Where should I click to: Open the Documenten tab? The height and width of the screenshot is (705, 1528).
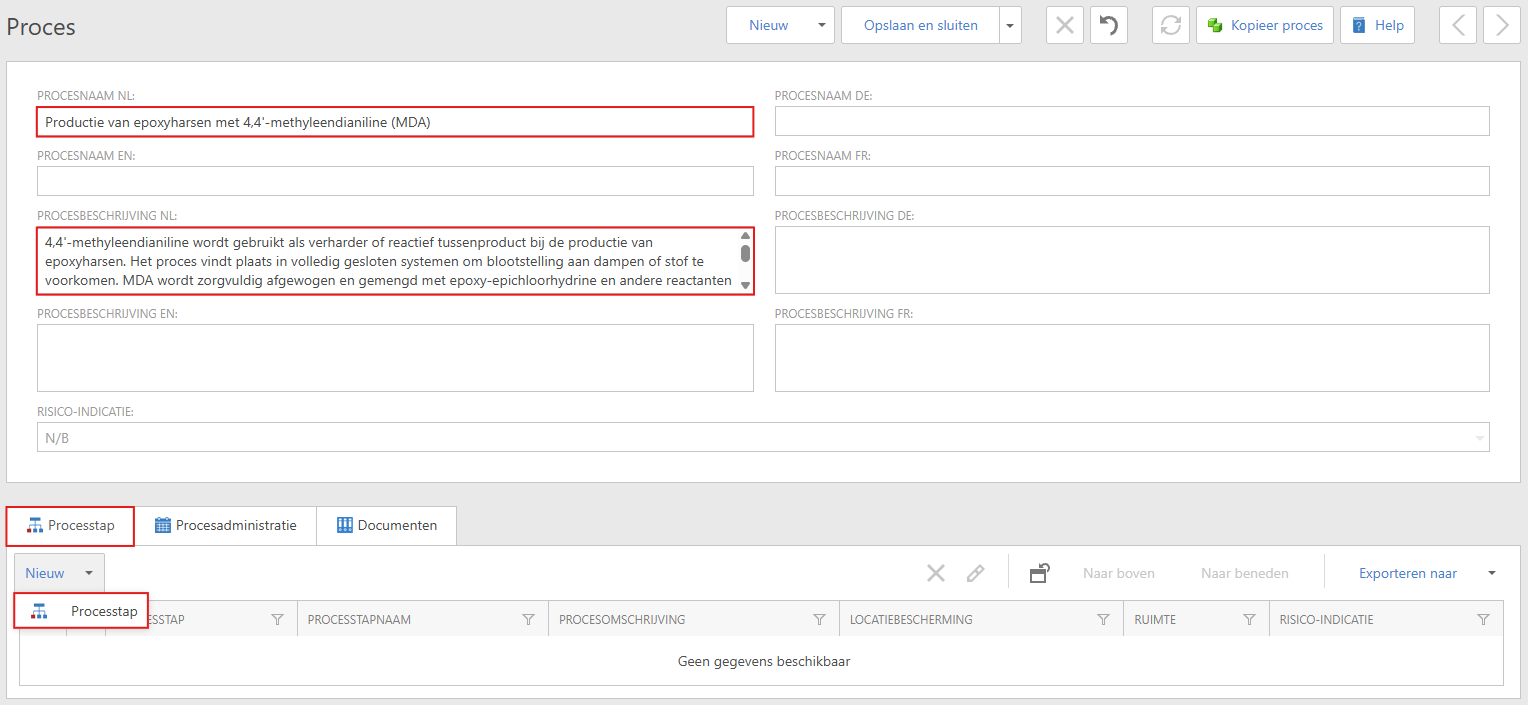tap(386, 525)
